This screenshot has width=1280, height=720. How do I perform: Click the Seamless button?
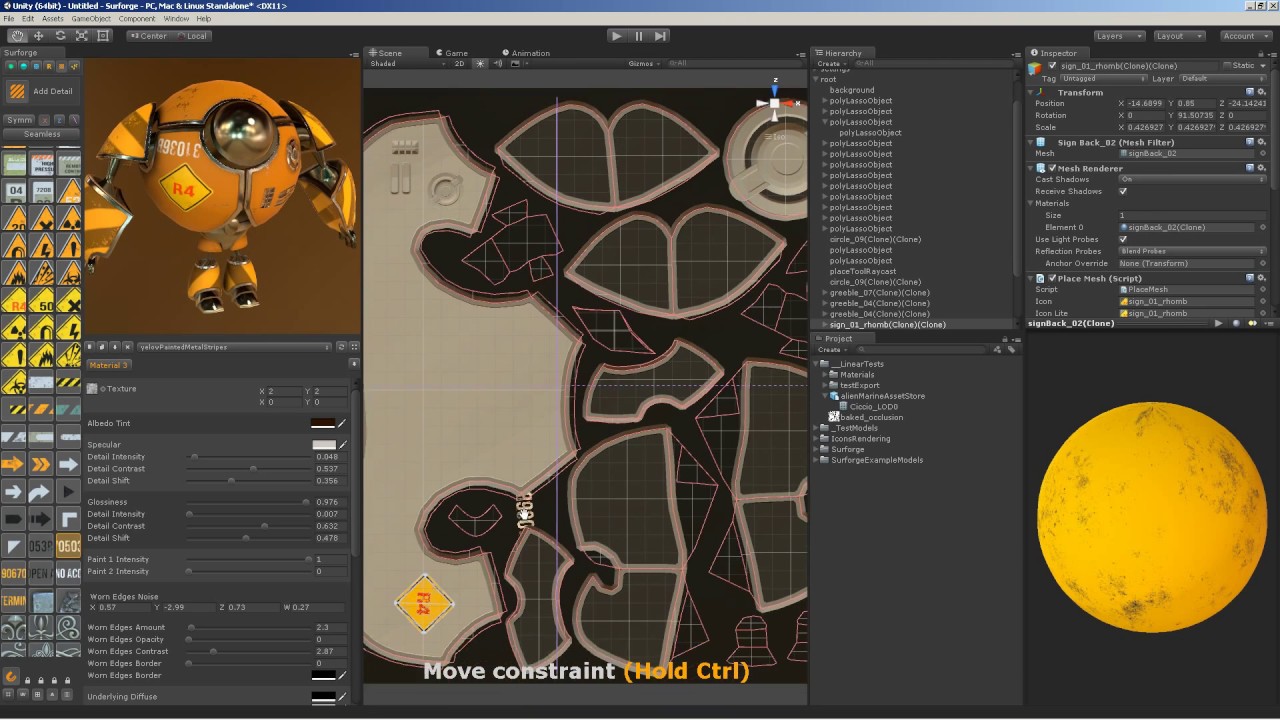coord(42,134)
